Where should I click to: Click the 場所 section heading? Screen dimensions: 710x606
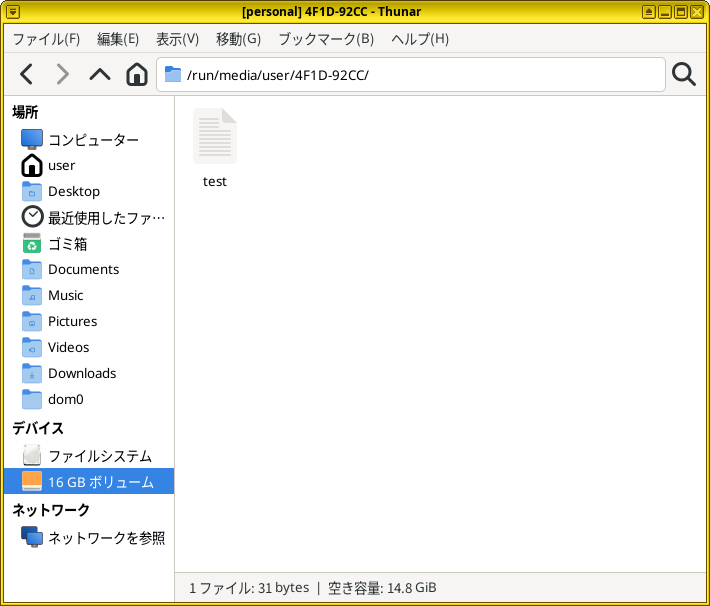(x=25, y=112)
